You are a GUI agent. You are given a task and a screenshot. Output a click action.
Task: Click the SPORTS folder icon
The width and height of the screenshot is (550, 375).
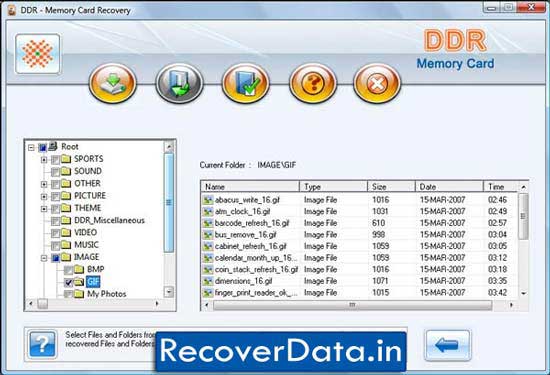(x=66, y=159)
